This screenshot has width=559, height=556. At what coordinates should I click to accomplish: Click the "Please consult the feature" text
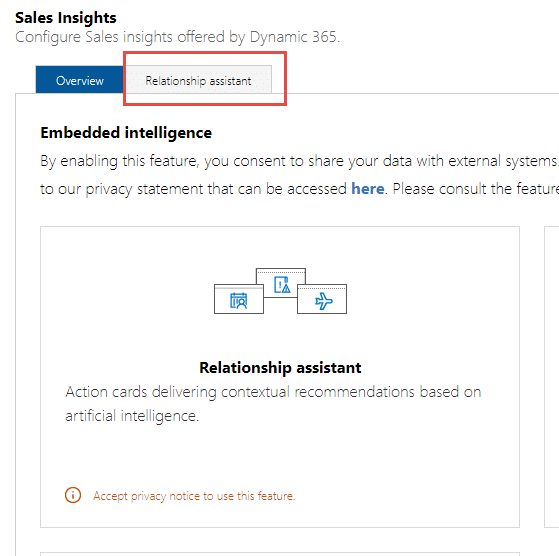coord(476,189)
